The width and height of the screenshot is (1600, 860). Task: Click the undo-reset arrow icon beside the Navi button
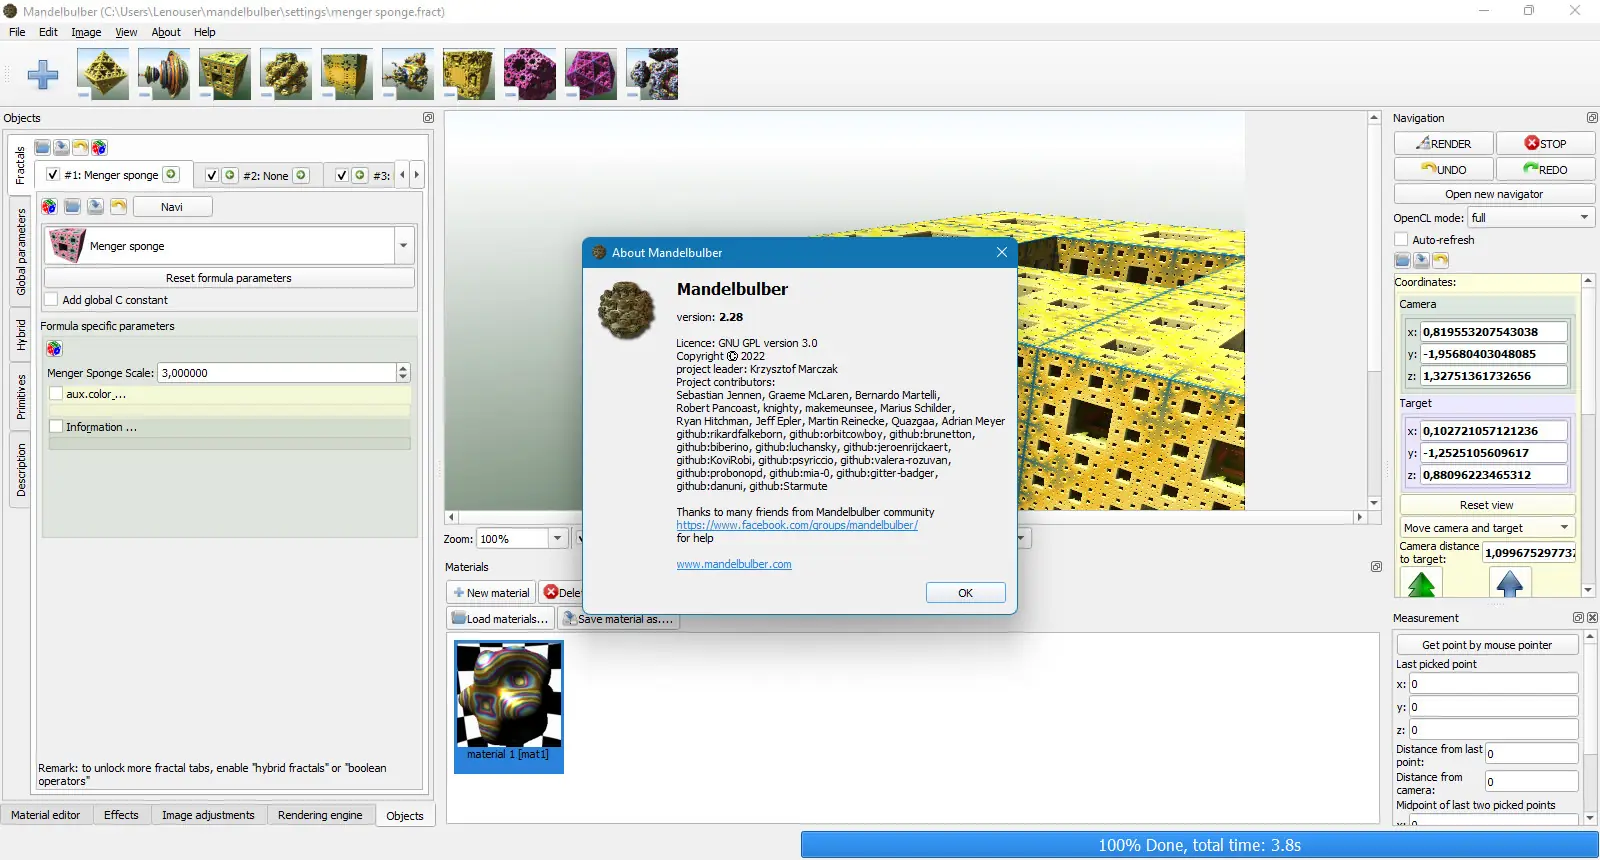click(x=118, y=207)
